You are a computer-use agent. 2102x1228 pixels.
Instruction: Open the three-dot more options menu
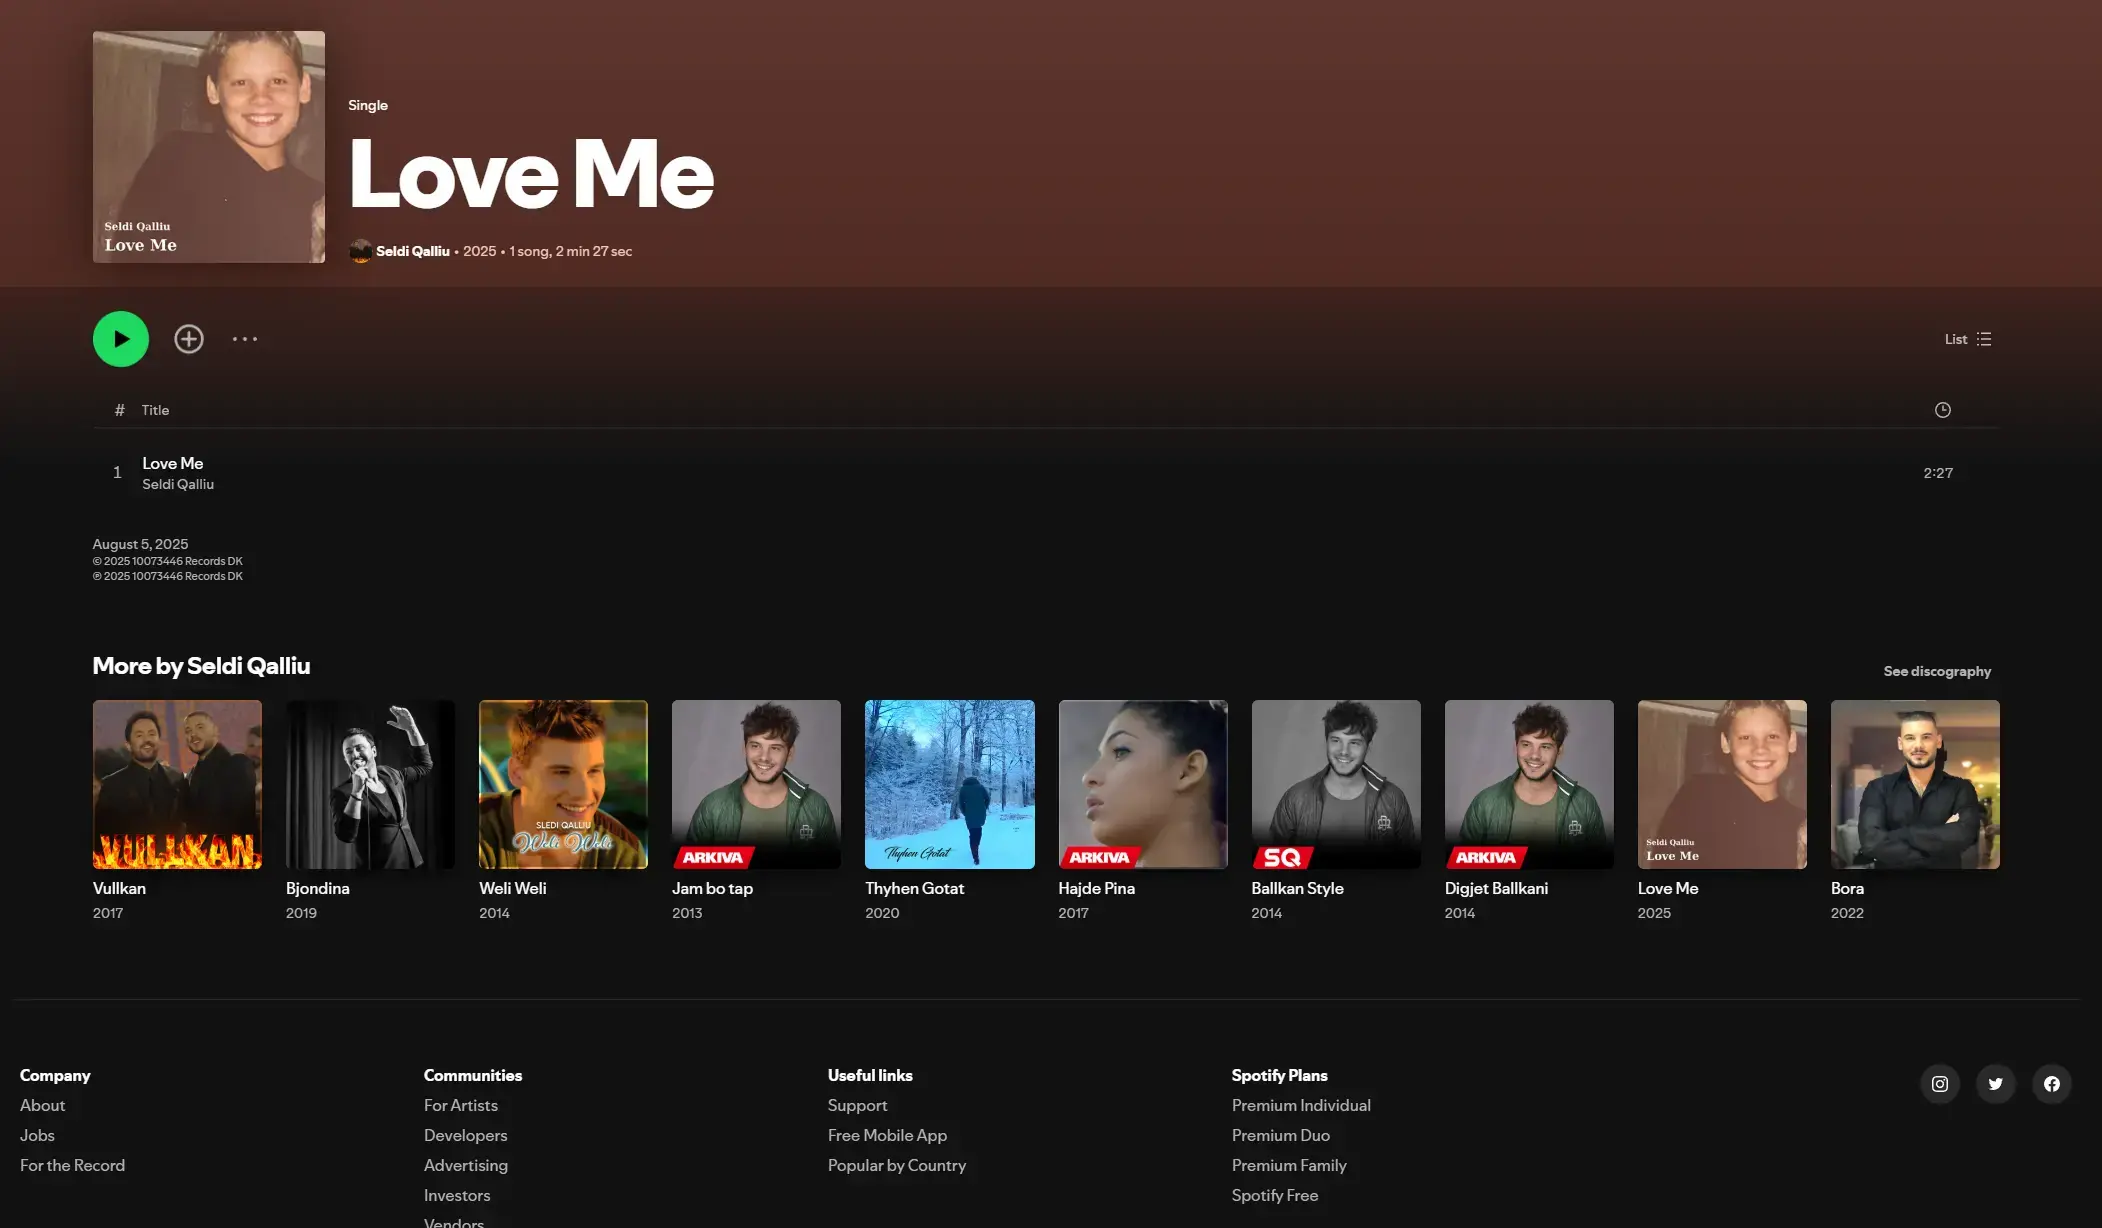click(x=245, y=339)
